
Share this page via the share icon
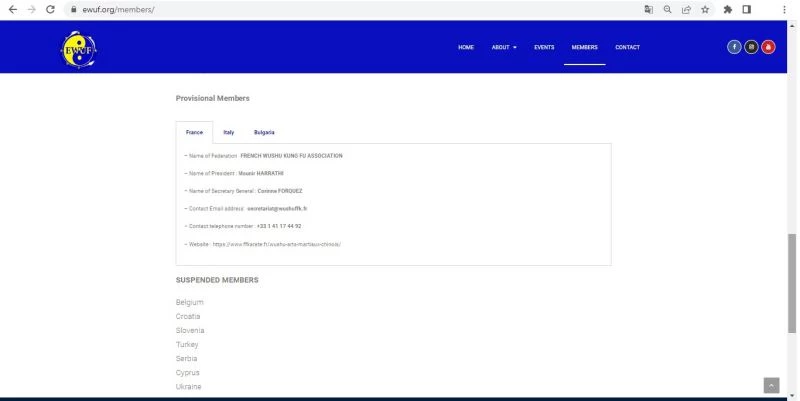(x=686, y=9)
